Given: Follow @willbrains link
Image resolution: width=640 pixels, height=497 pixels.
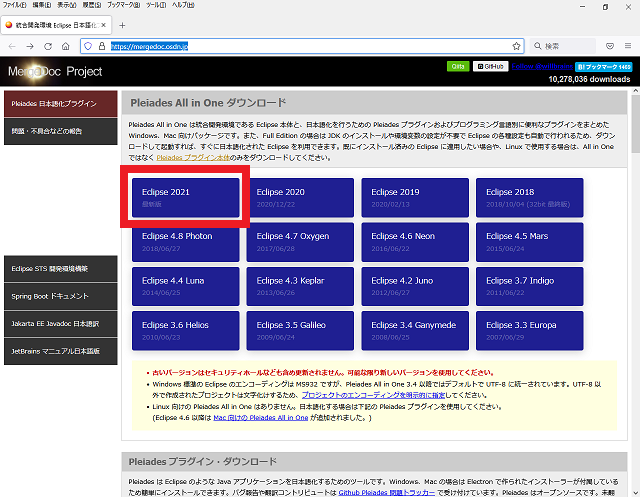Looking at the screenshot, I should [542, 67].
